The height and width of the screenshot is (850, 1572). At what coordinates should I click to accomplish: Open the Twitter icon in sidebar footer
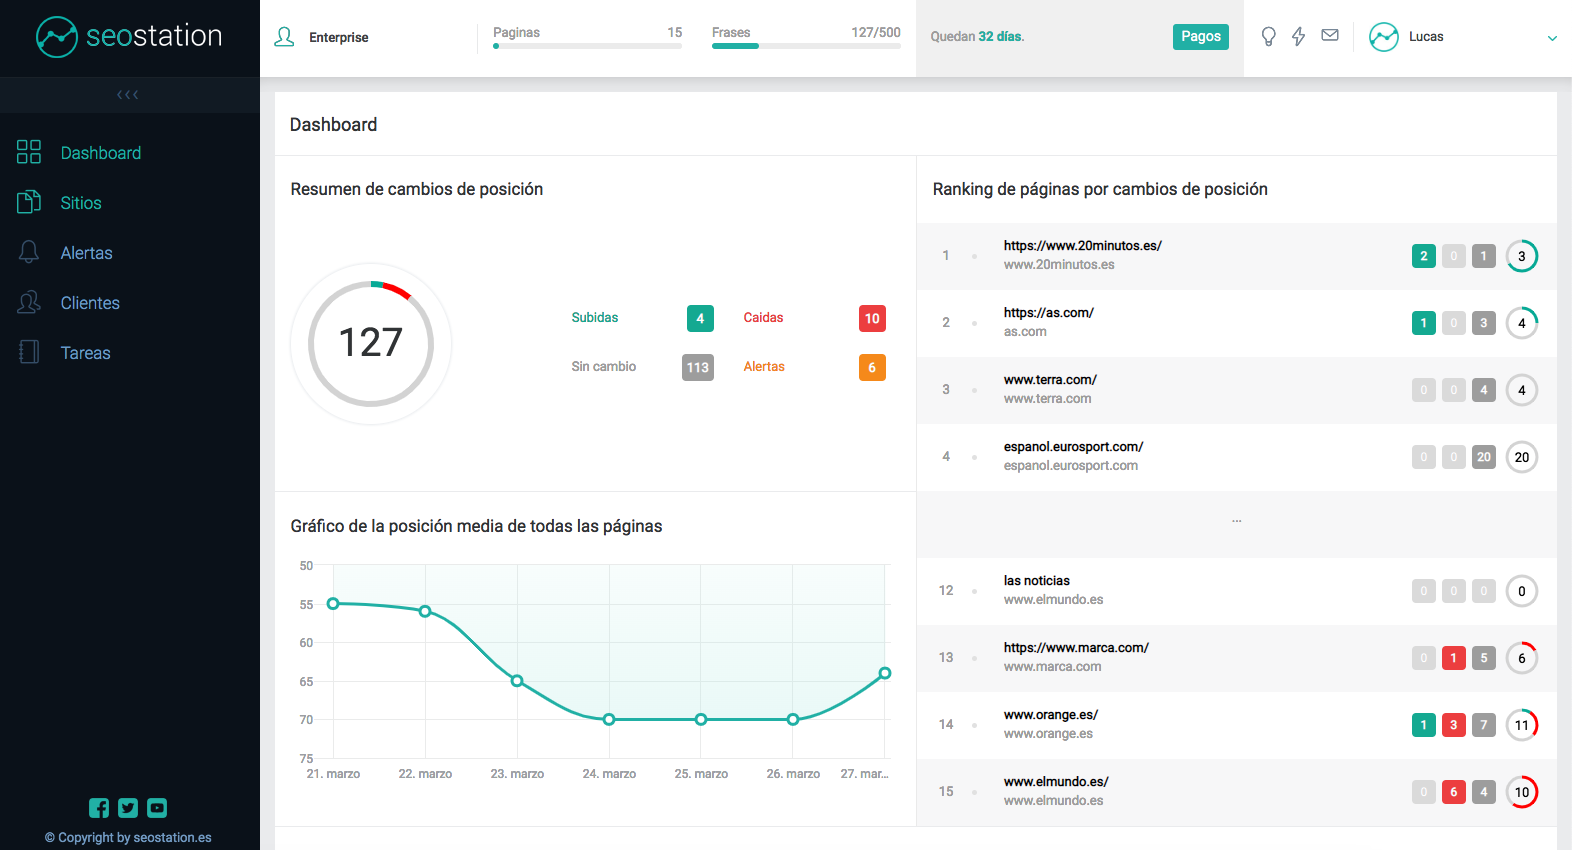[128, 808]
